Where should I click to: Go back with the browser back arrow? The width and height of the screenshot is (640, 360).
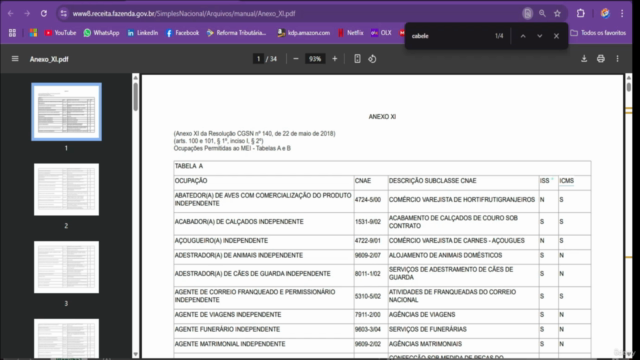(x=11, y=13)
